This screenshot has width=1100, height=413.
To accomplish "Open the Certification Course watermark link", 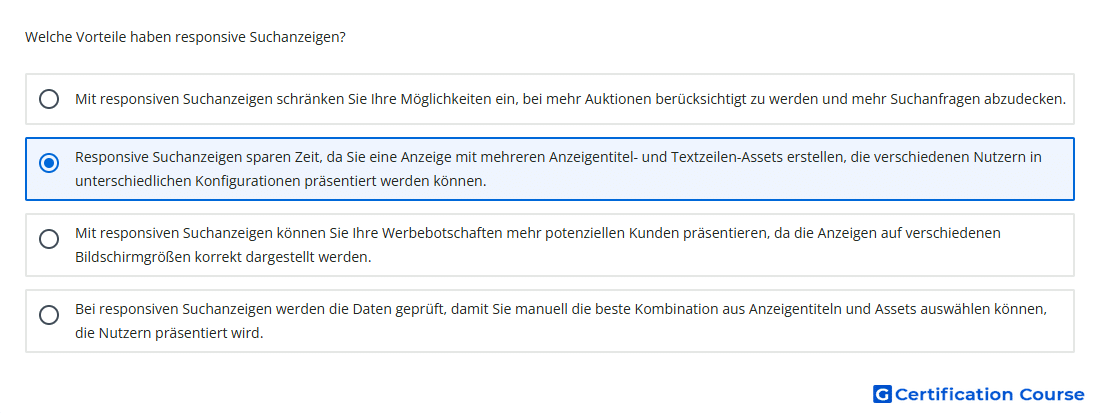I will coord(979,394).
